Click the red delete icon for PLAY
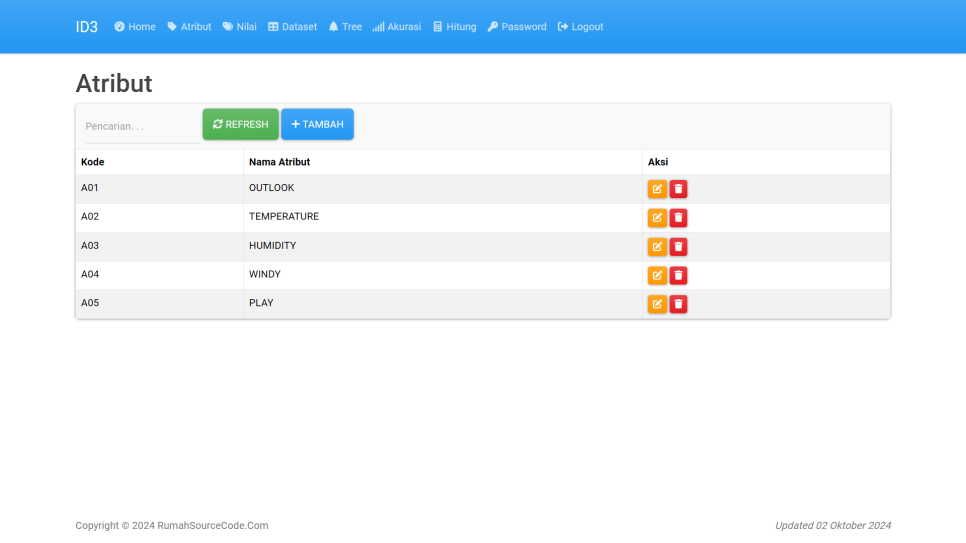The height and width of the screenshot is (543, 966). coord(678,304)
